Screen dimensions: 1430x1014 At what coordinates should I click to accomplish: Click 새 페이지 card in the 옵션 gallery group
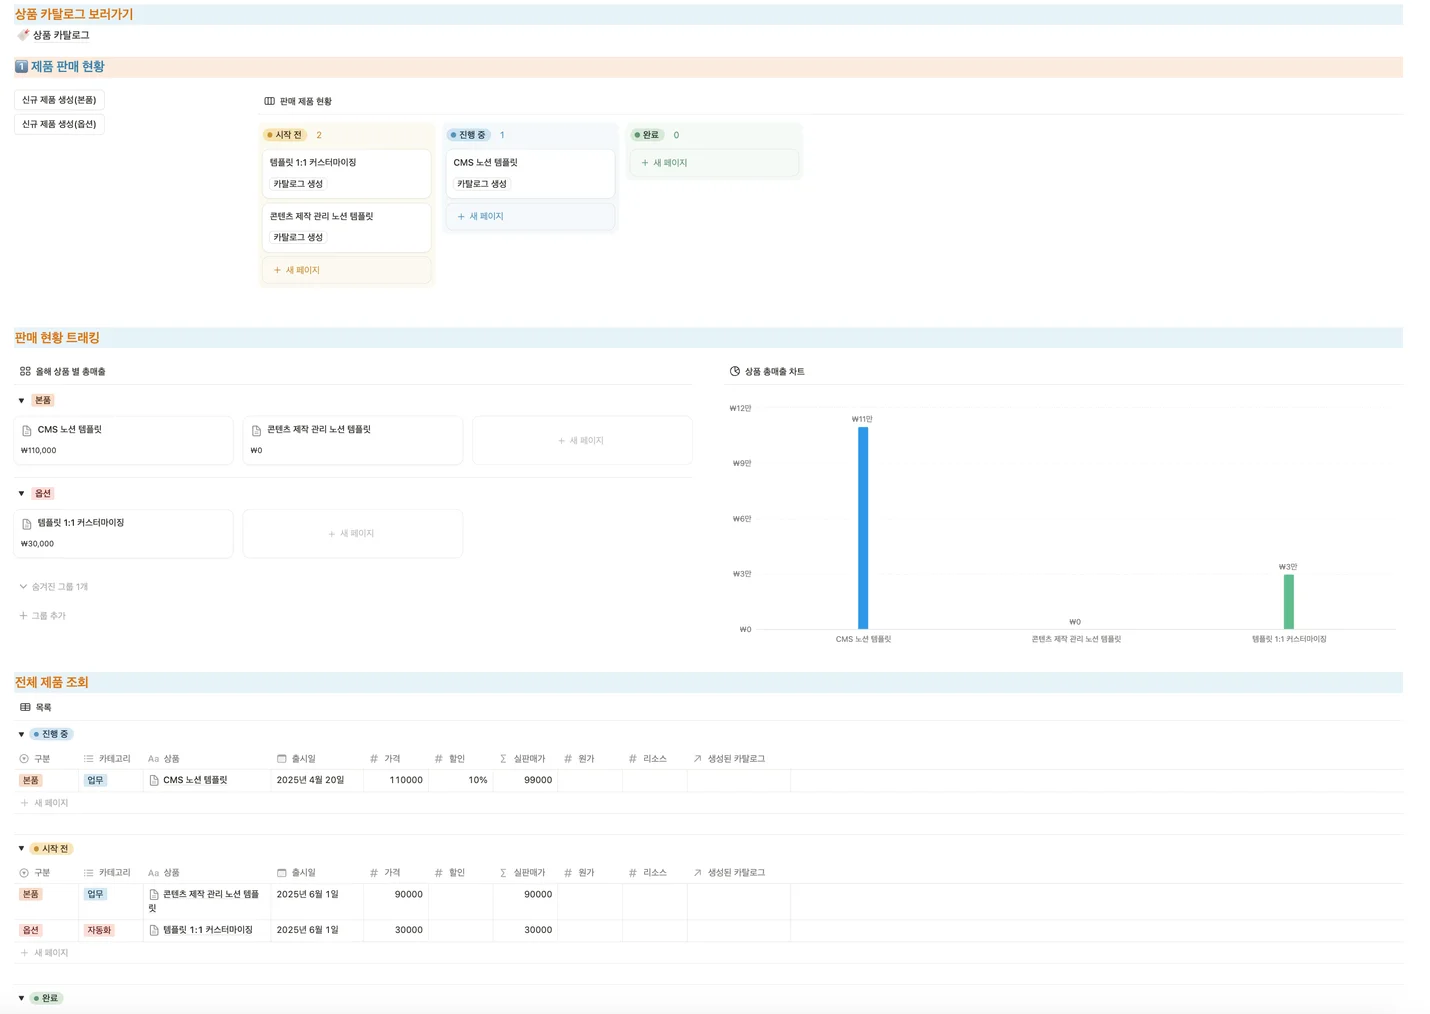[352, 533]
